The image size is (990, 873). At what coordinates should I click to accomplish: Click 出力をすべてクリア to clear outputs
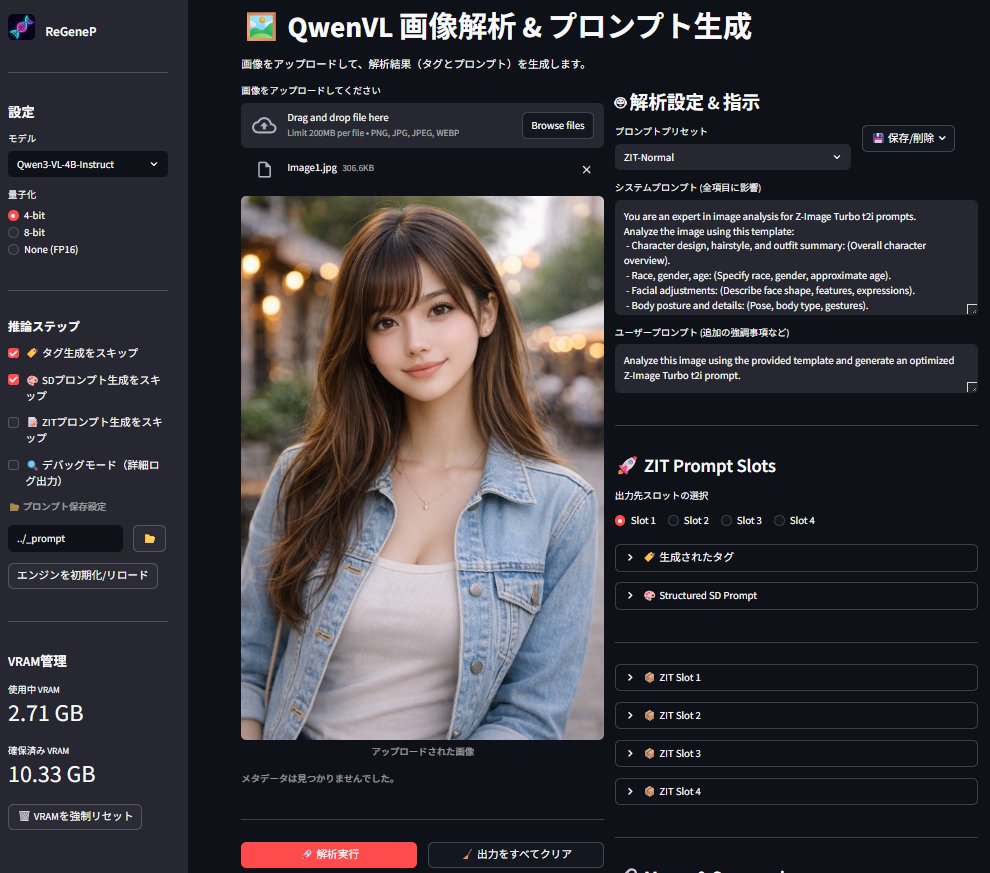pyautogui.click(x=515, y=855)
